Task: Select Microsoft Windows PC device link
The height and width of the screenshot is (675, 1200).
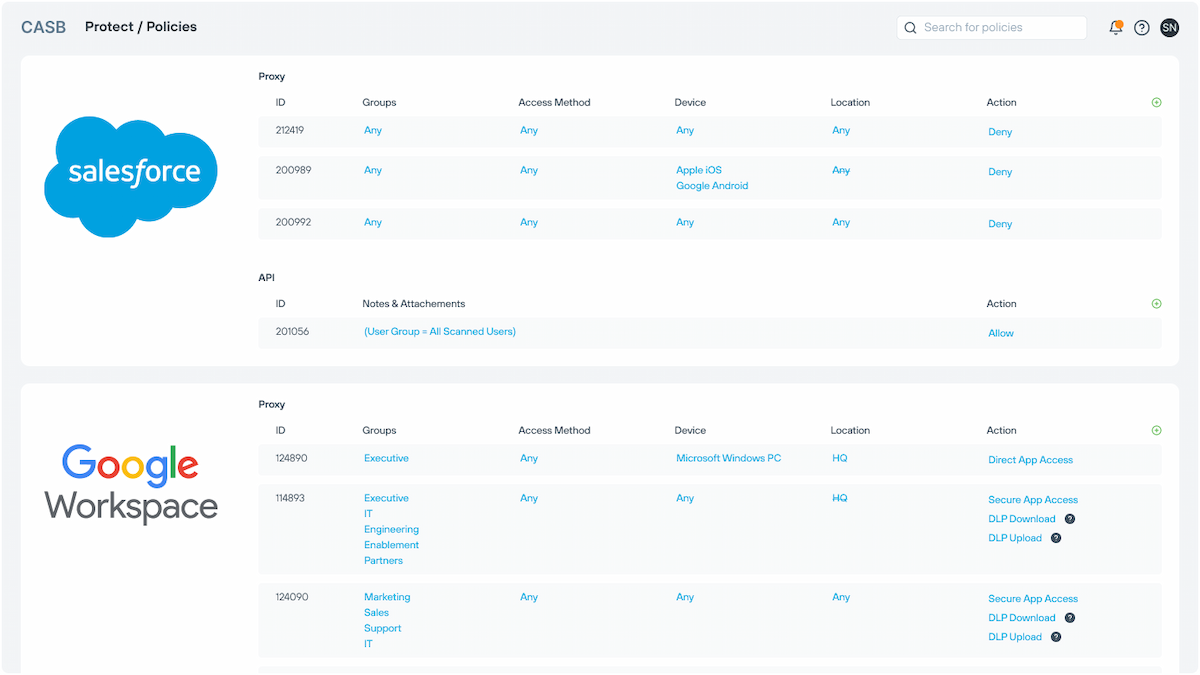Action: click(728, 458)
